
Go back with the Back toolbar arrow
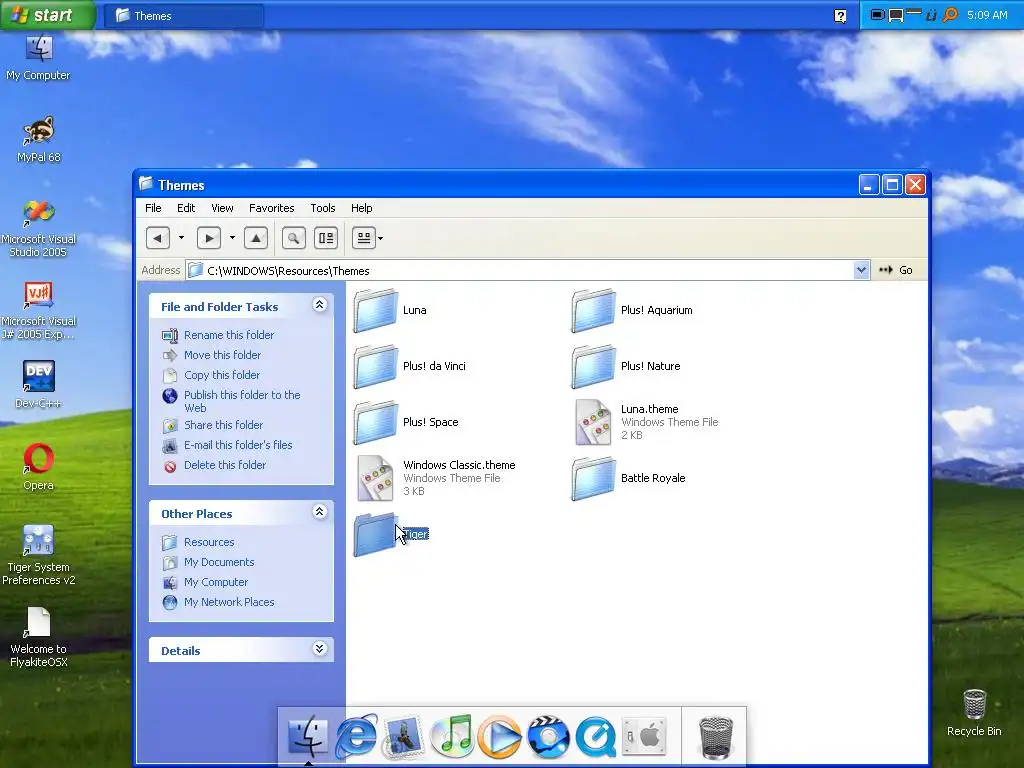tap(157, 238)
